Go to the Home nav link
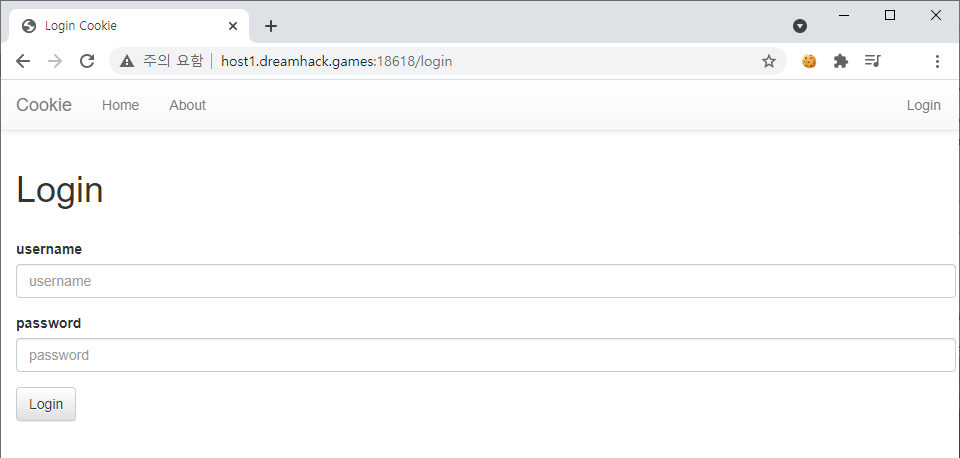The image size is (960, 458). (121, 105)
